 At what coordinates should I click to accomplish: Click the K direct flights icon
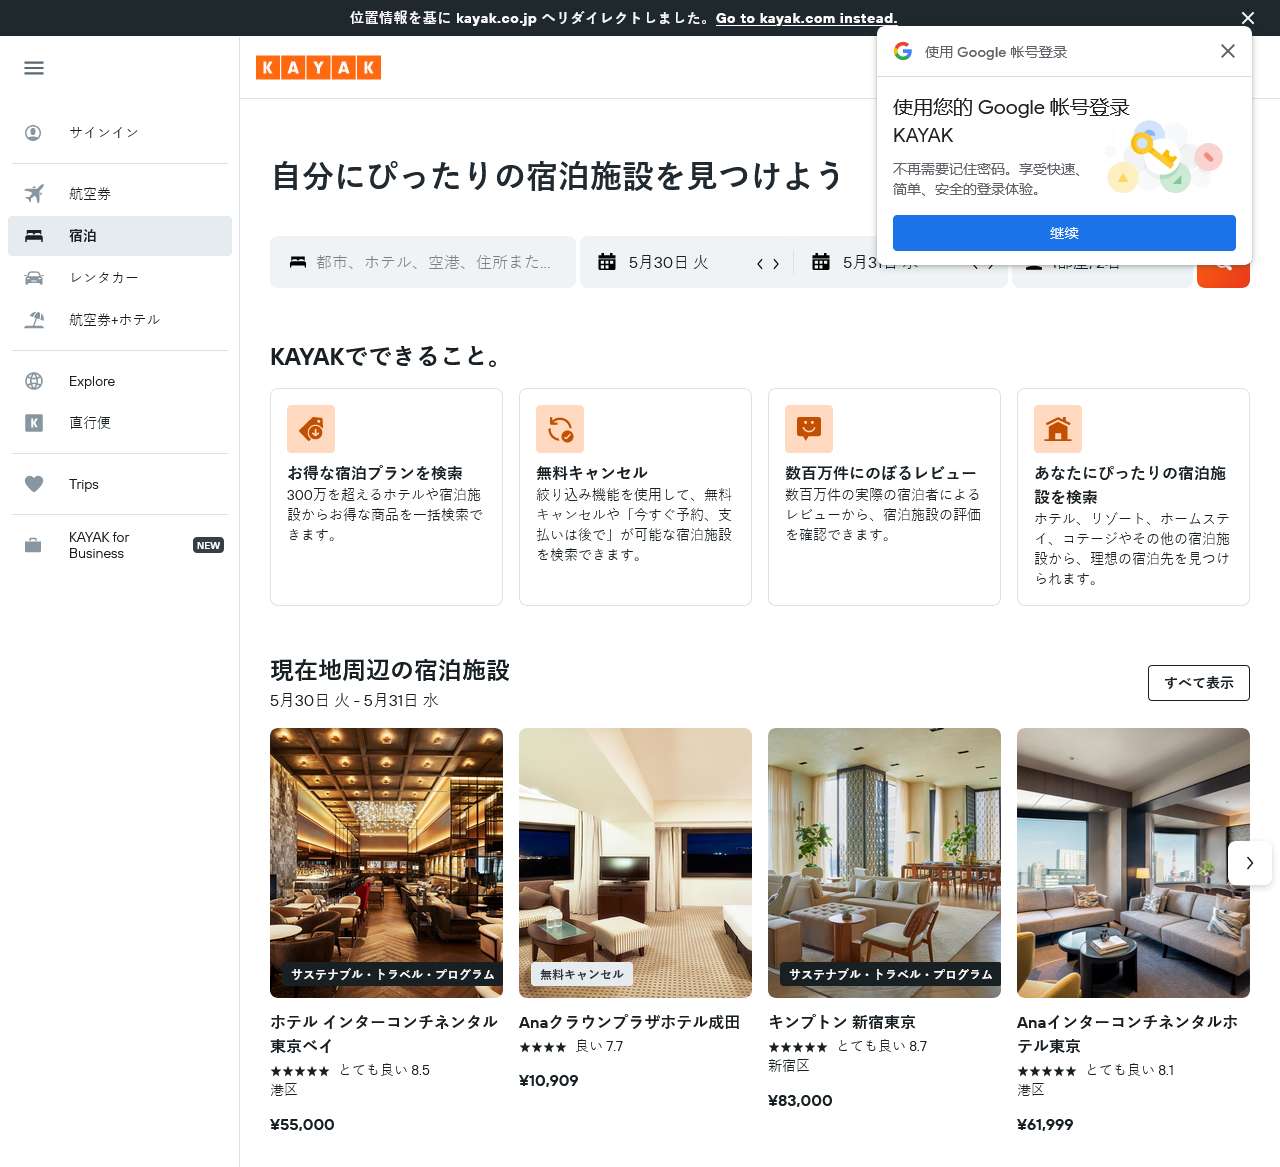click(34, 423)
